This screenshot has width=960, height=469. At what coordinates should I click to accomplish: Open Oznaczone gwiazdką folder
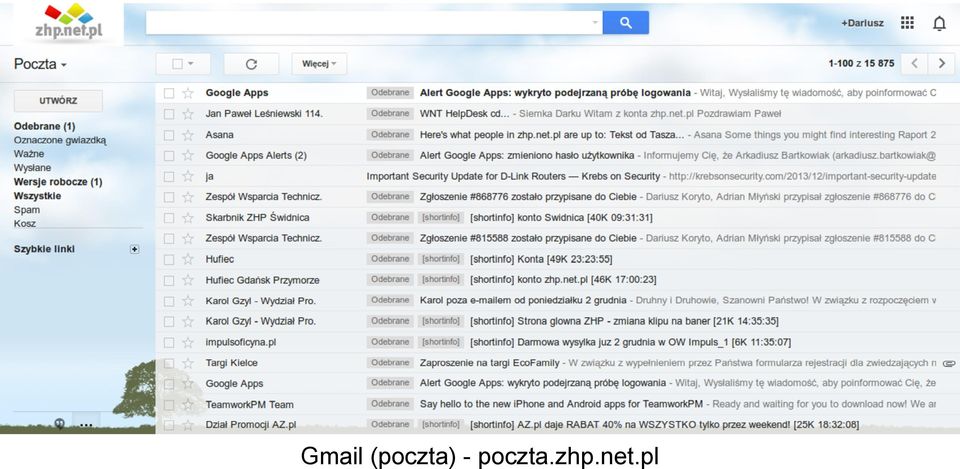coord(60,140)
